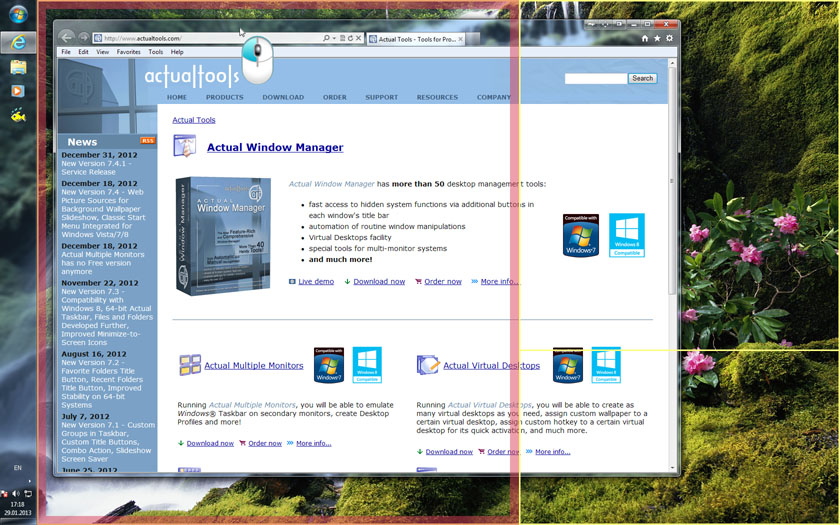
Task: Click Windows 8 compatible badge for Window Manager
Action: (627, 235)
